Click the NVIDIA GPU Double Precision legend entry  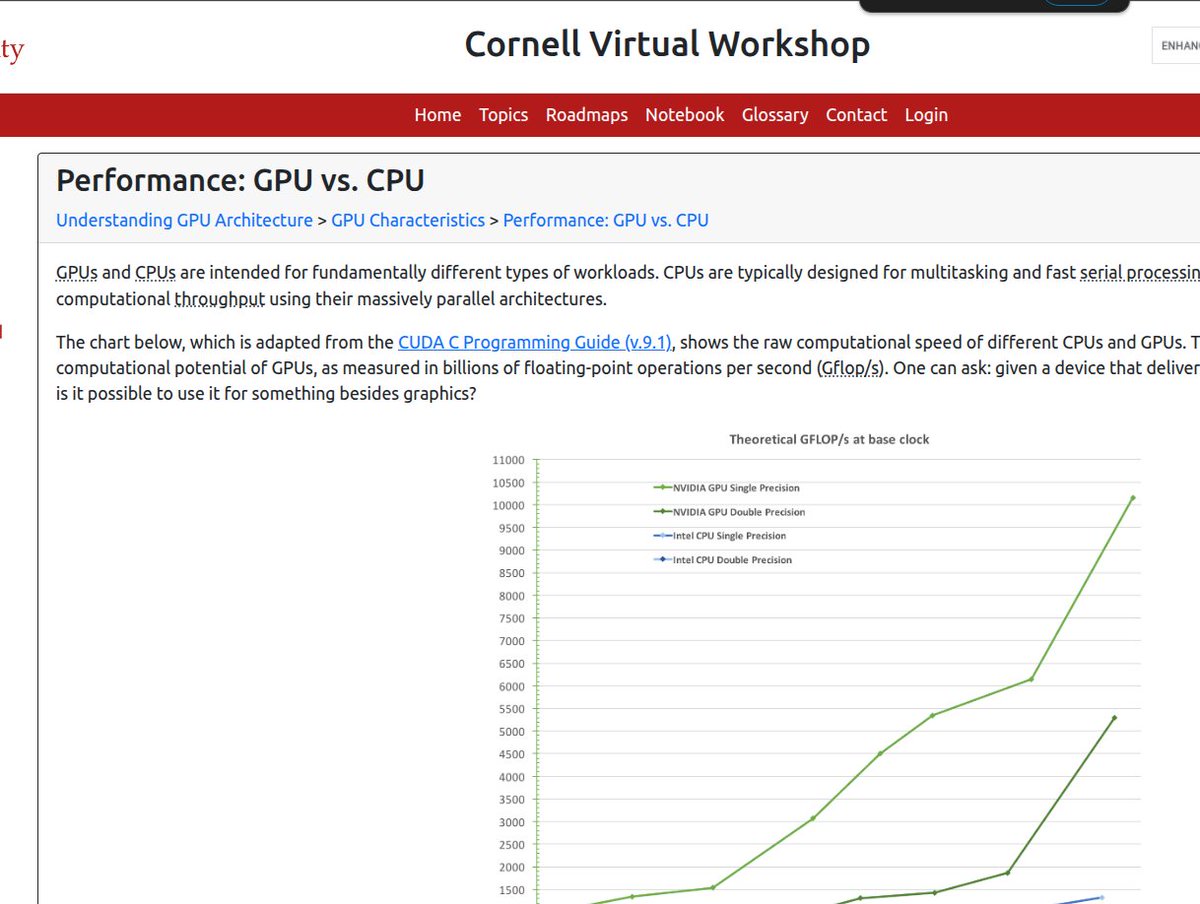click(x=729, y=512)
